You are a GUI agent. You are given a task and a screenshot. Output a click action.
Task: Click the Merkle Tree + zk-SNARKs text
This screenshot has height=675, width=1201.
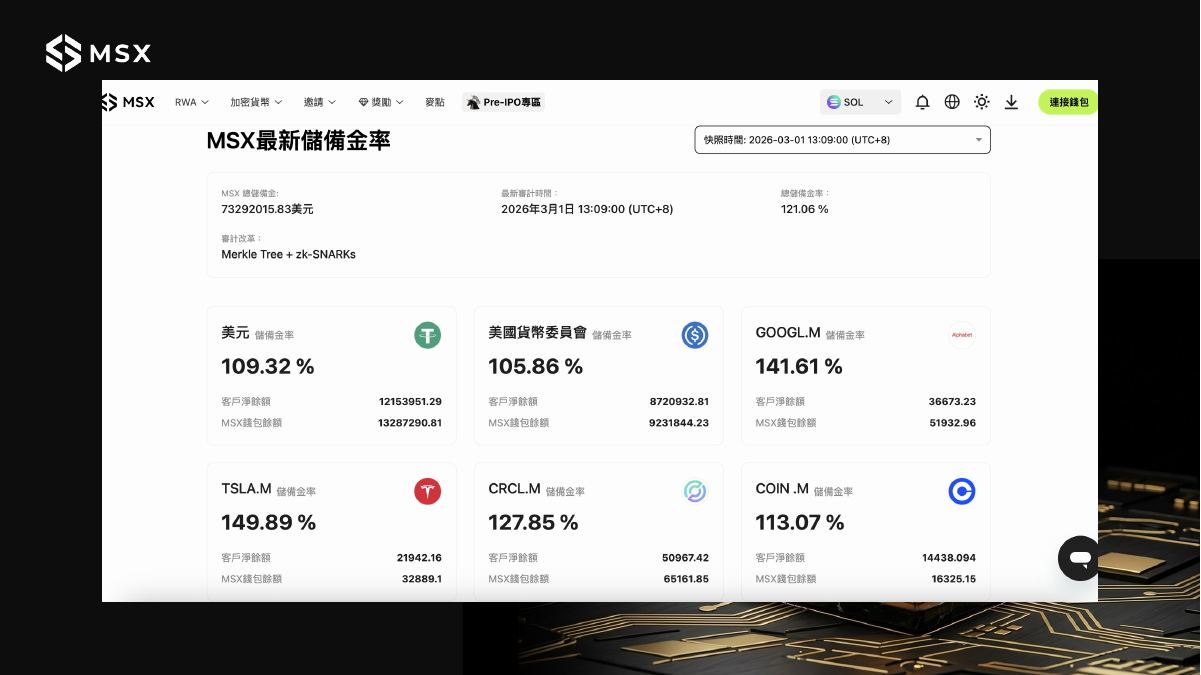coord(288,254)
